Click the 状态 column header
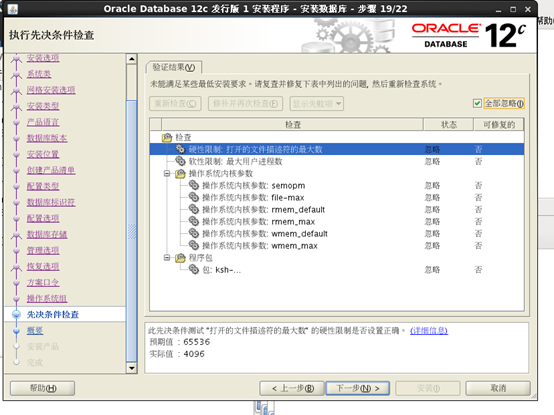The image size is (554, 415). tap(449, 124)
